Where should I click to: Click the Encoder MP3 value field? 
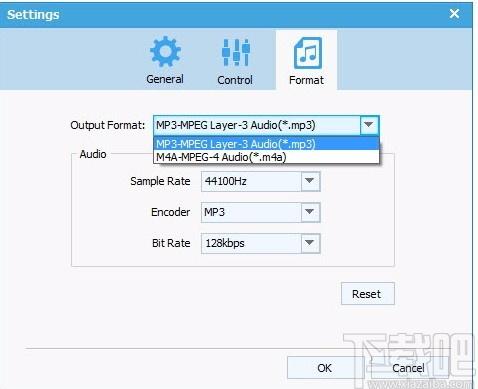click(251, 212)
